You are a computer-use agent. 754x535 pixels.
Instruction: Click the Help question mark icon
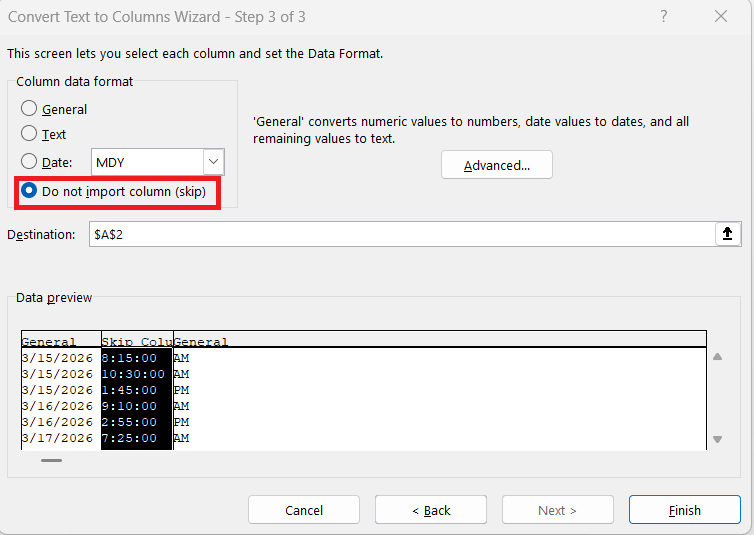point(665,16)
